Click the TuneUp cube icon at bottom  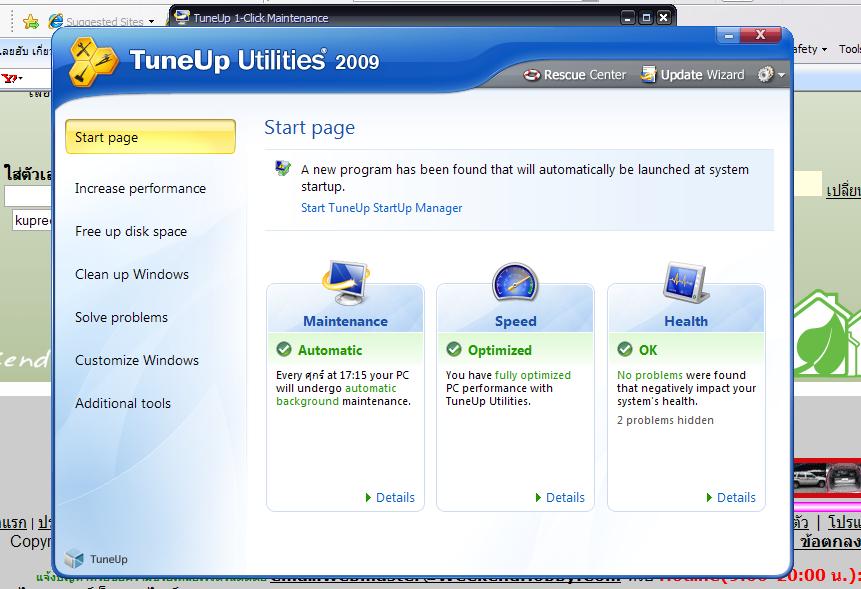[74, 559]
